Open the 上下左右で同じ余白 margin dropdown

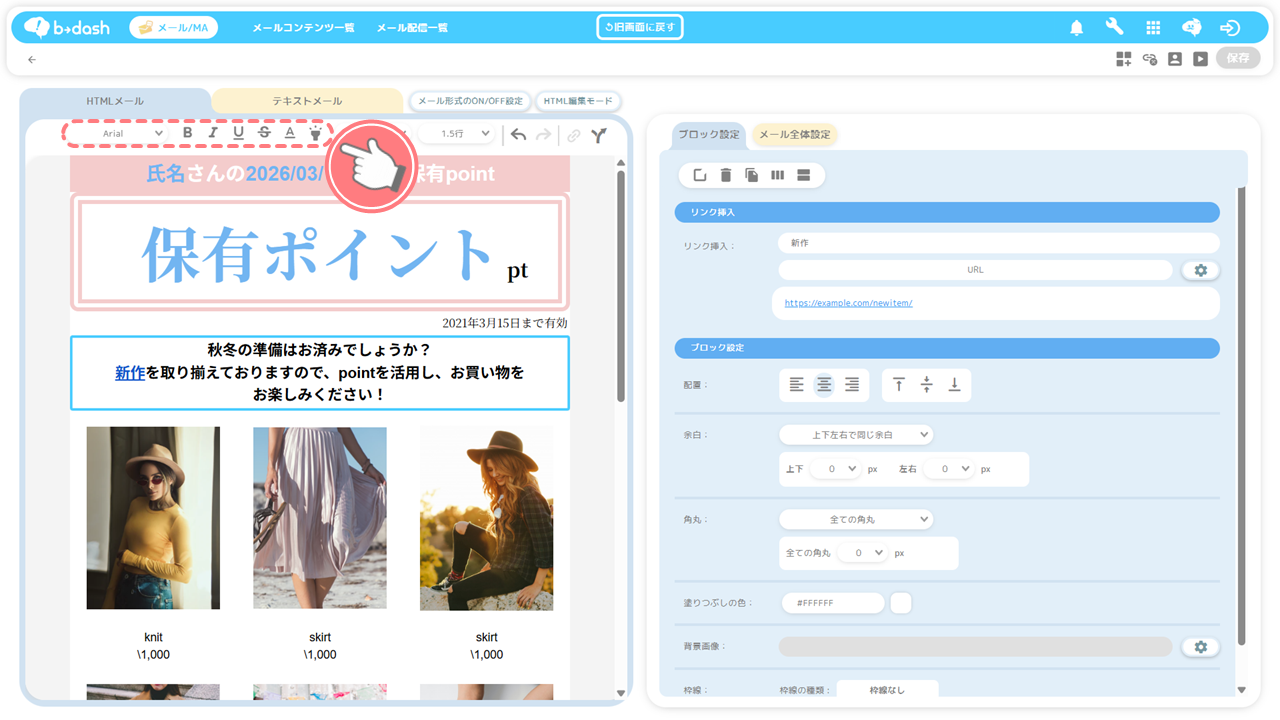[855, 435]
